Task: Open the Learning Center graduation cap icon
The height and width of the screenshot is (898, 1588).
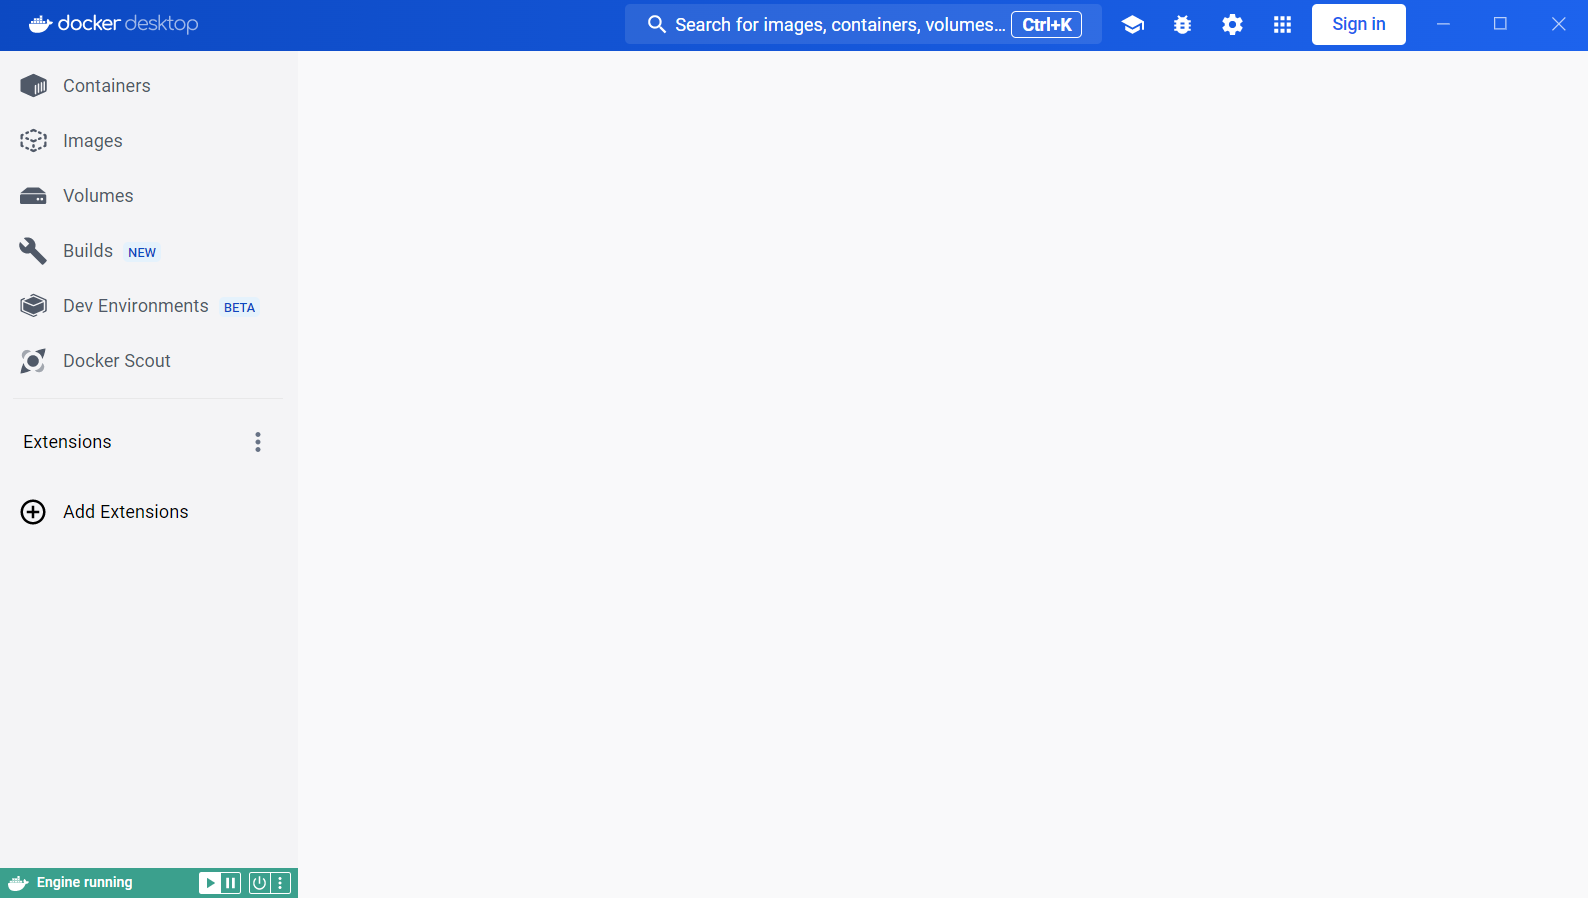Action: tap(1132, 25)
